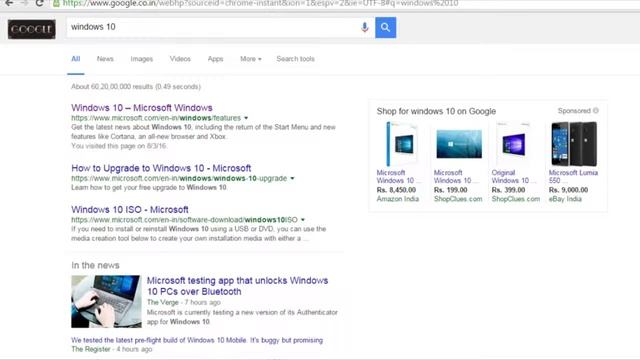Click the results count text

[136, 87]
